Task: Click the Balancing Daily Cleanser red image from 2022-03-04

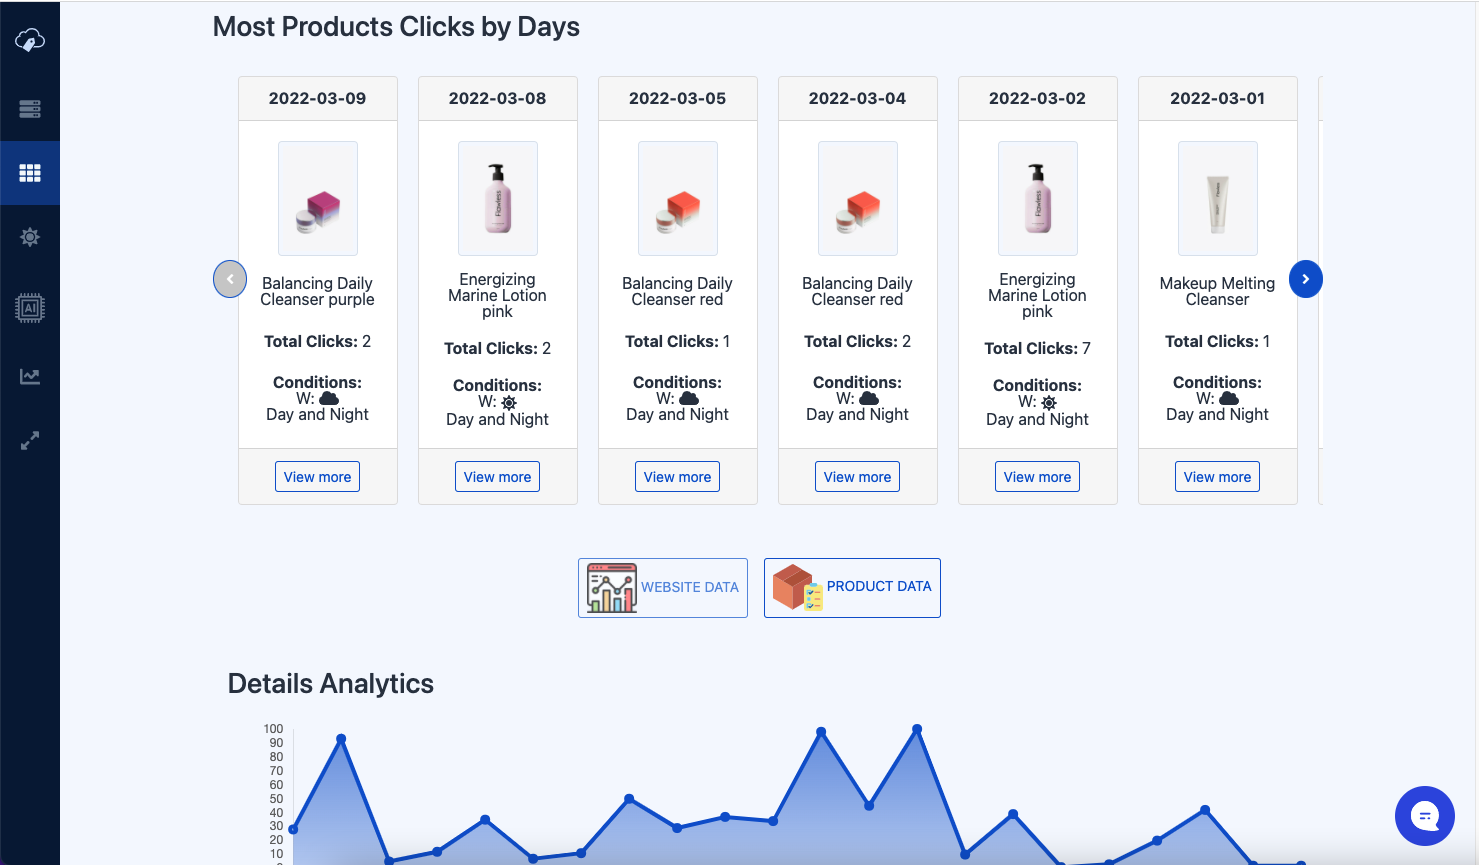Action: (x=857, y=198)
